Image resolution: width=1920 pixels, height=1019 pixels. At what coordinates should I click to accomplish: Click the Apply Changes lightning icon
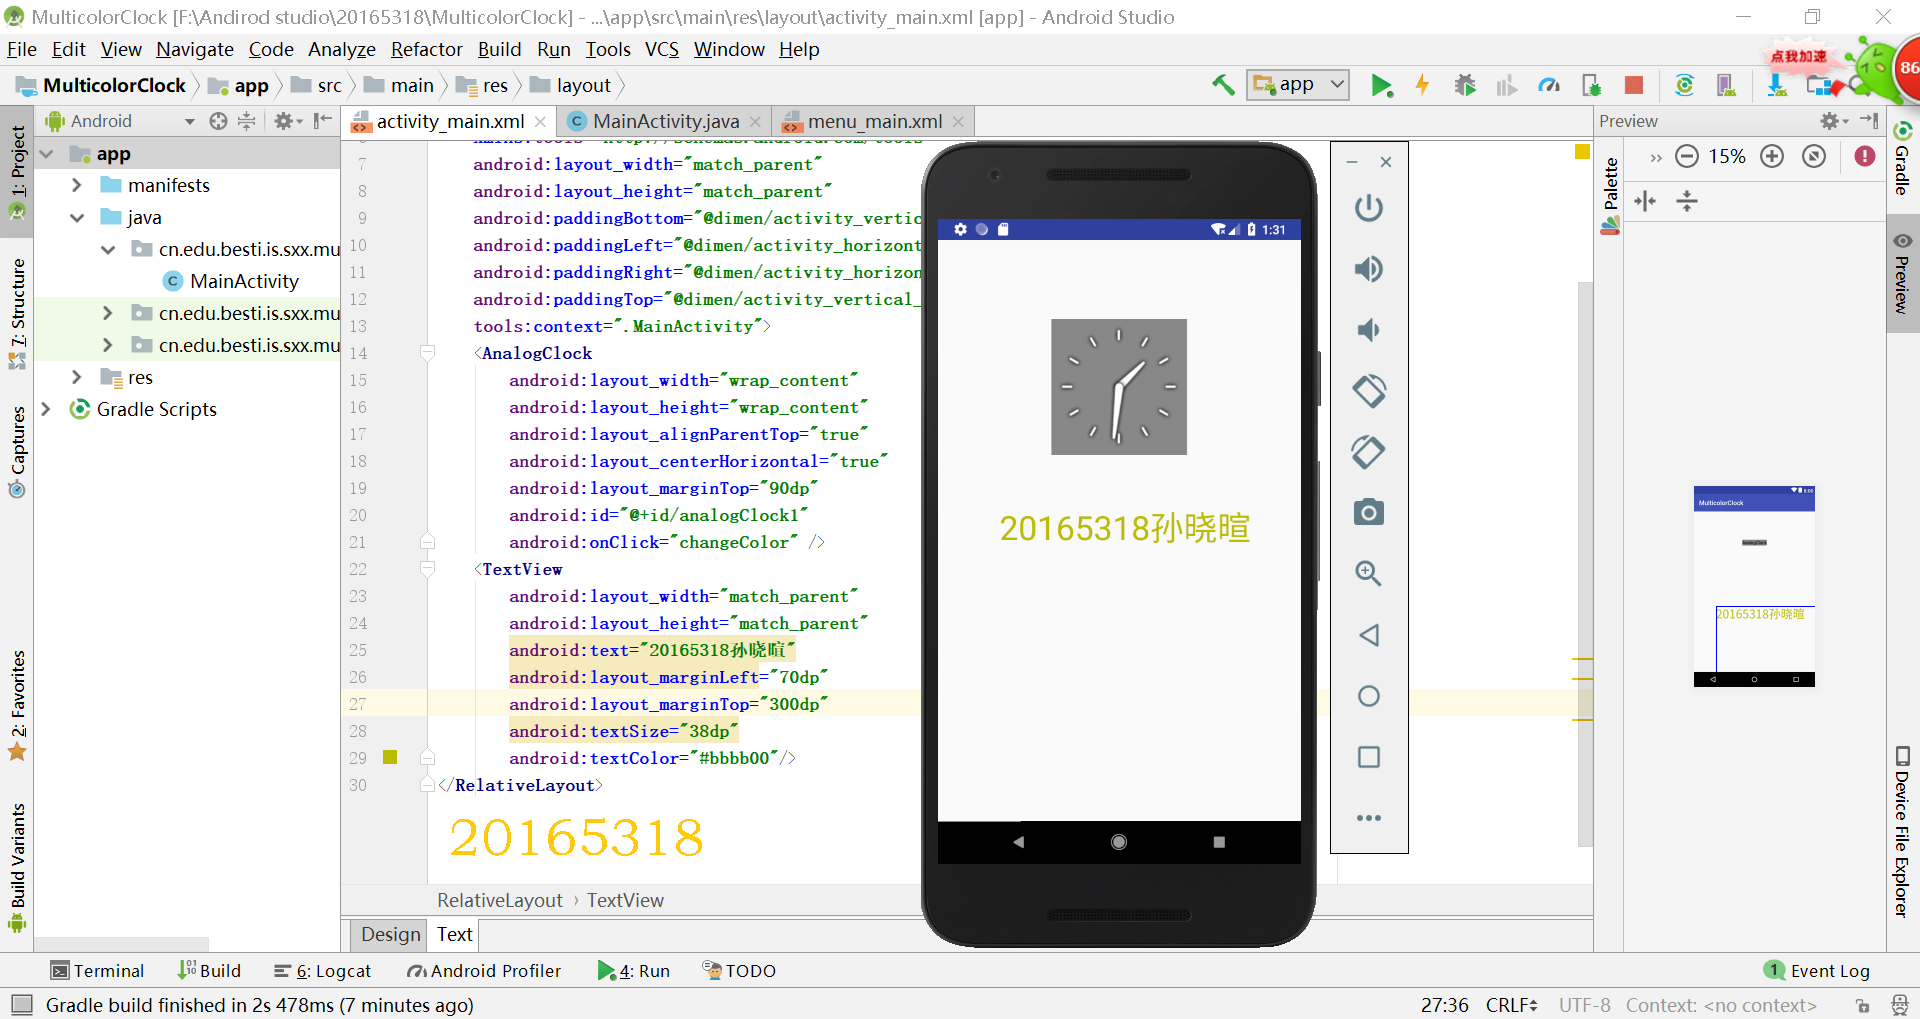coord(1422,86)
